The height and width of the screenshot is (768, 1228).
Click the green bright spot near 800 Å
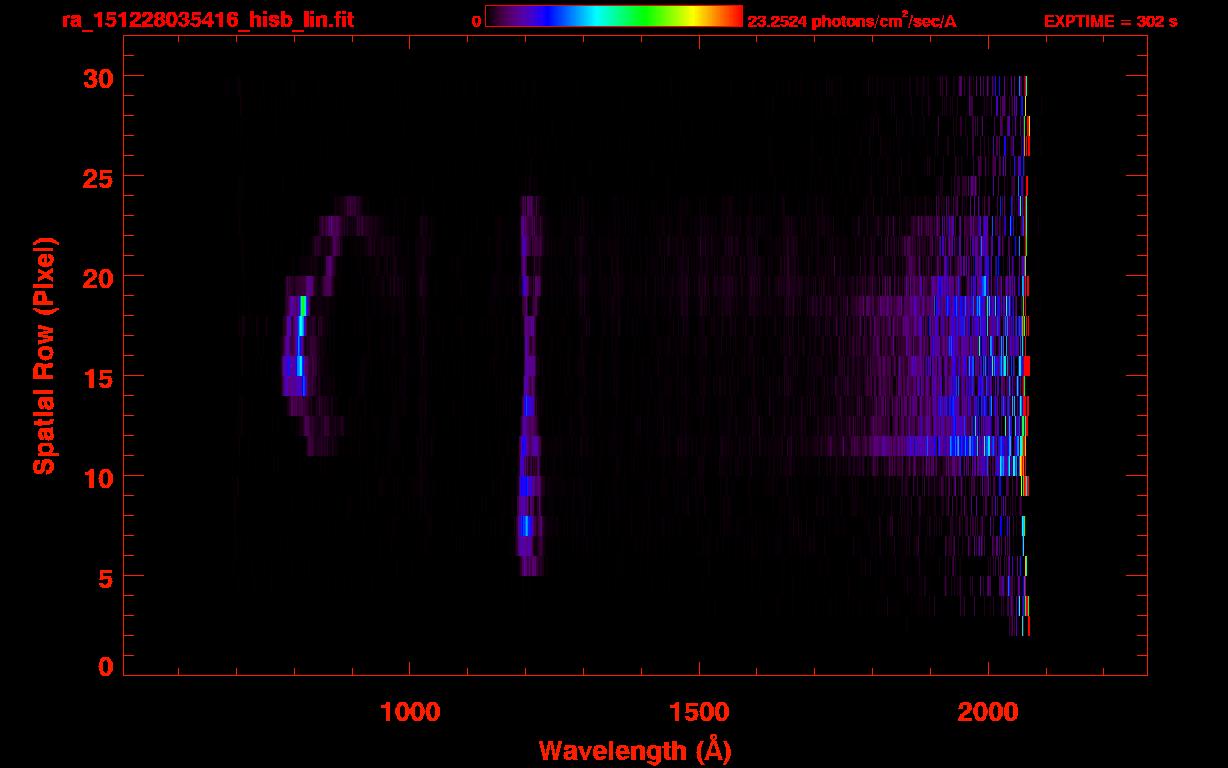tap(303, 306)
